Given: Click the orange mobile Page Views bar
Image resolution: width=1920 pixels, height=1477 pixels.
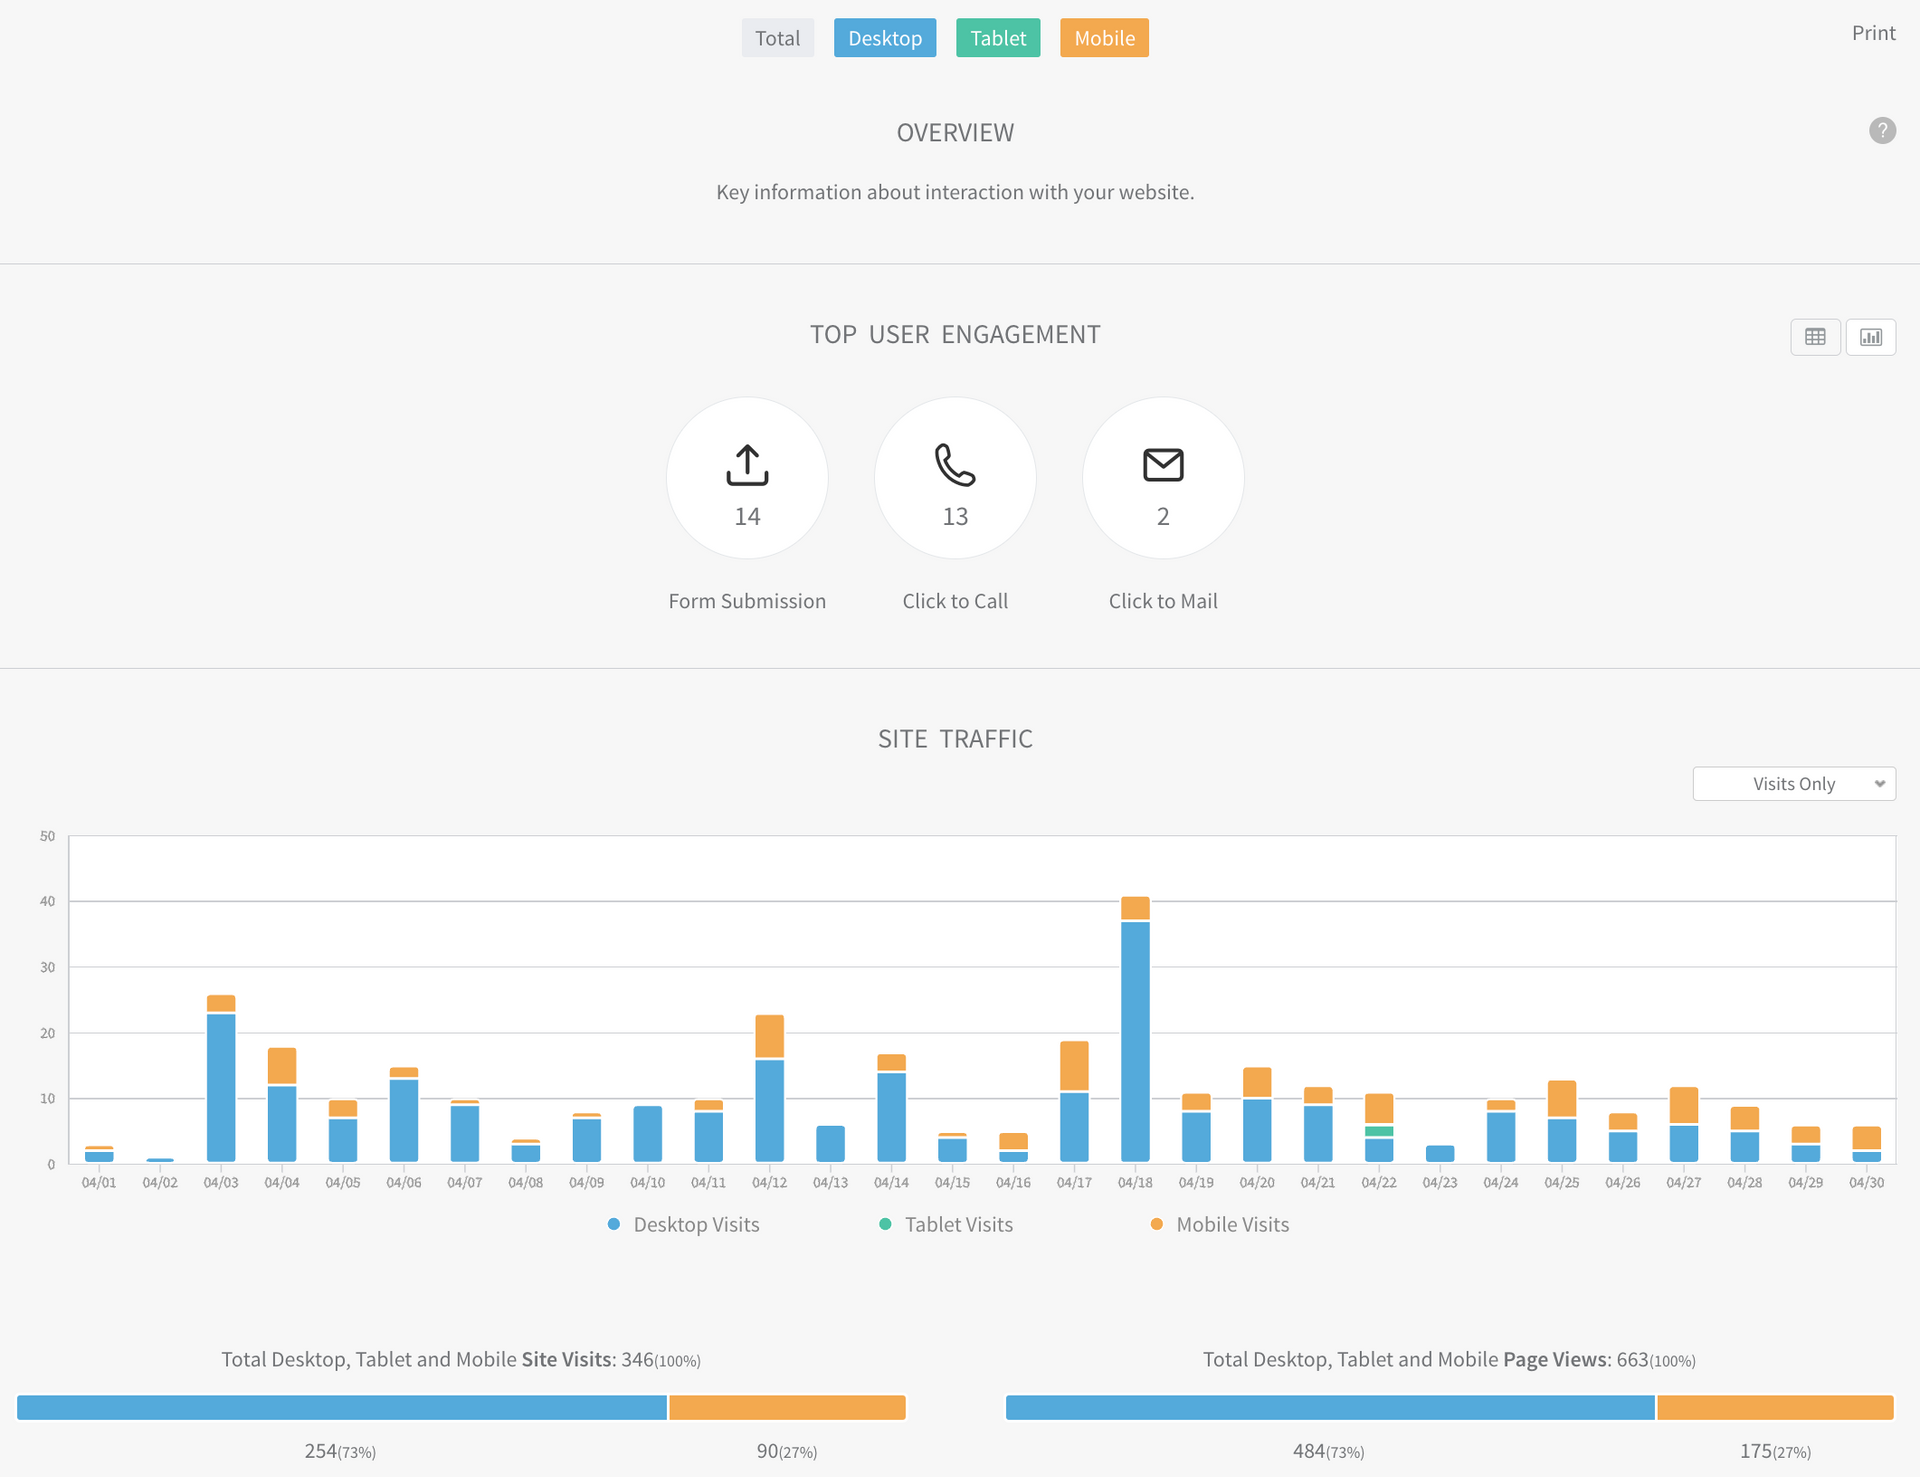Looking at the screenshot, I should (1775, 1407).
